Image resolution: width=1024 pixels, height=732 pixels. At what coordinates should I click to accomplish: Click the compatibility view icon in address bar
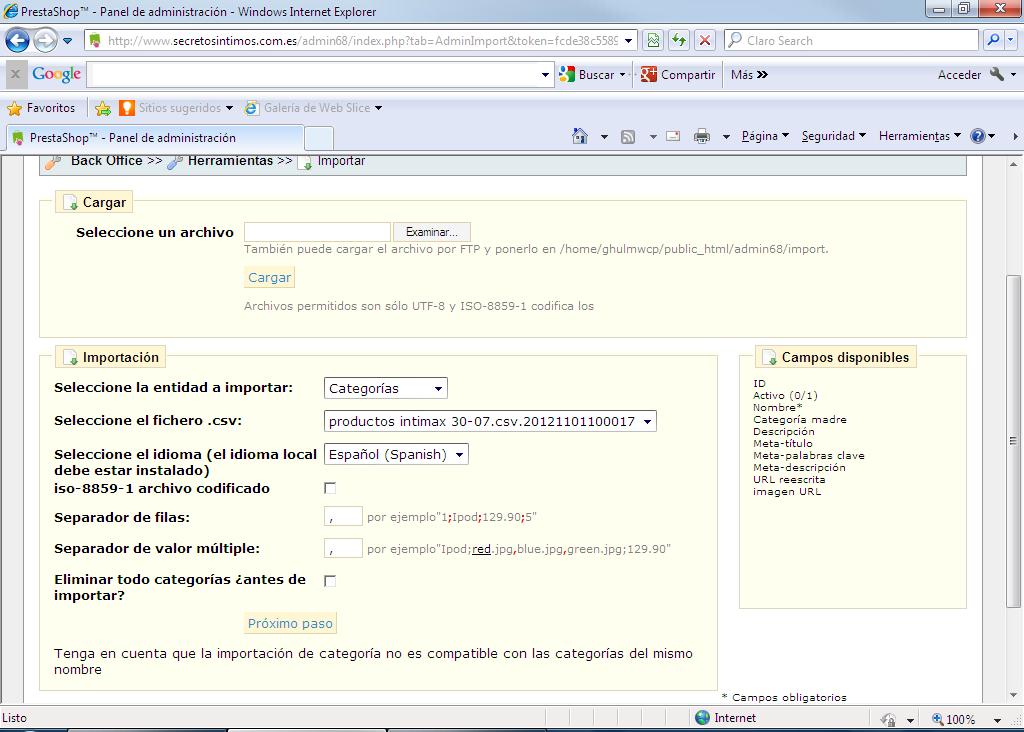[x=652, y=40]
